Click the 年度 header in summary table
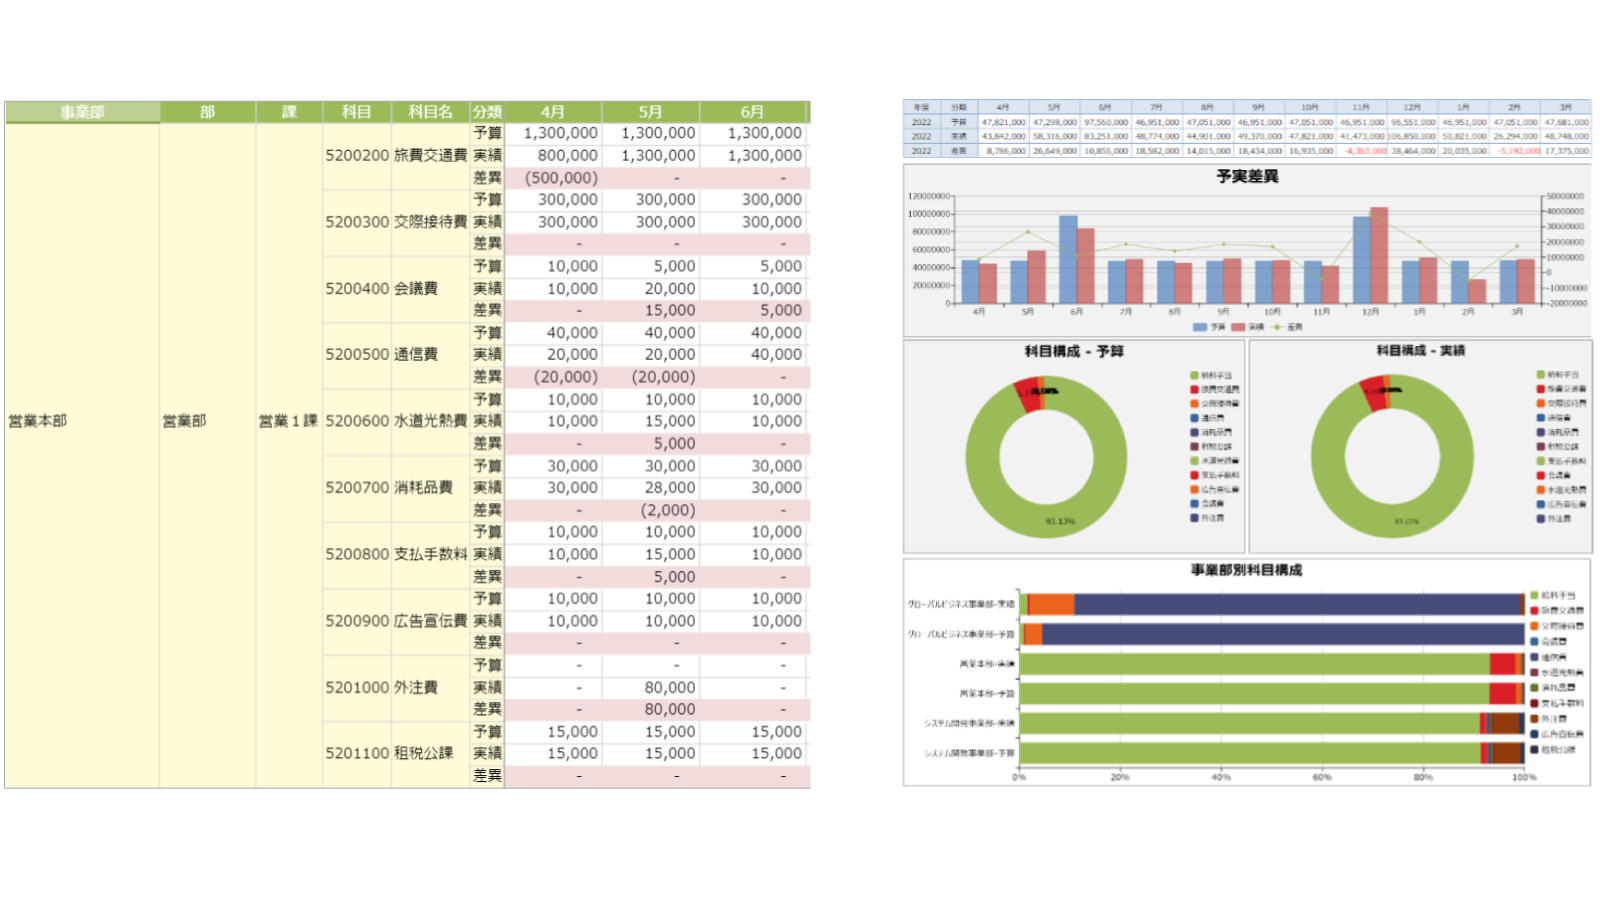 tap(921, 107)
